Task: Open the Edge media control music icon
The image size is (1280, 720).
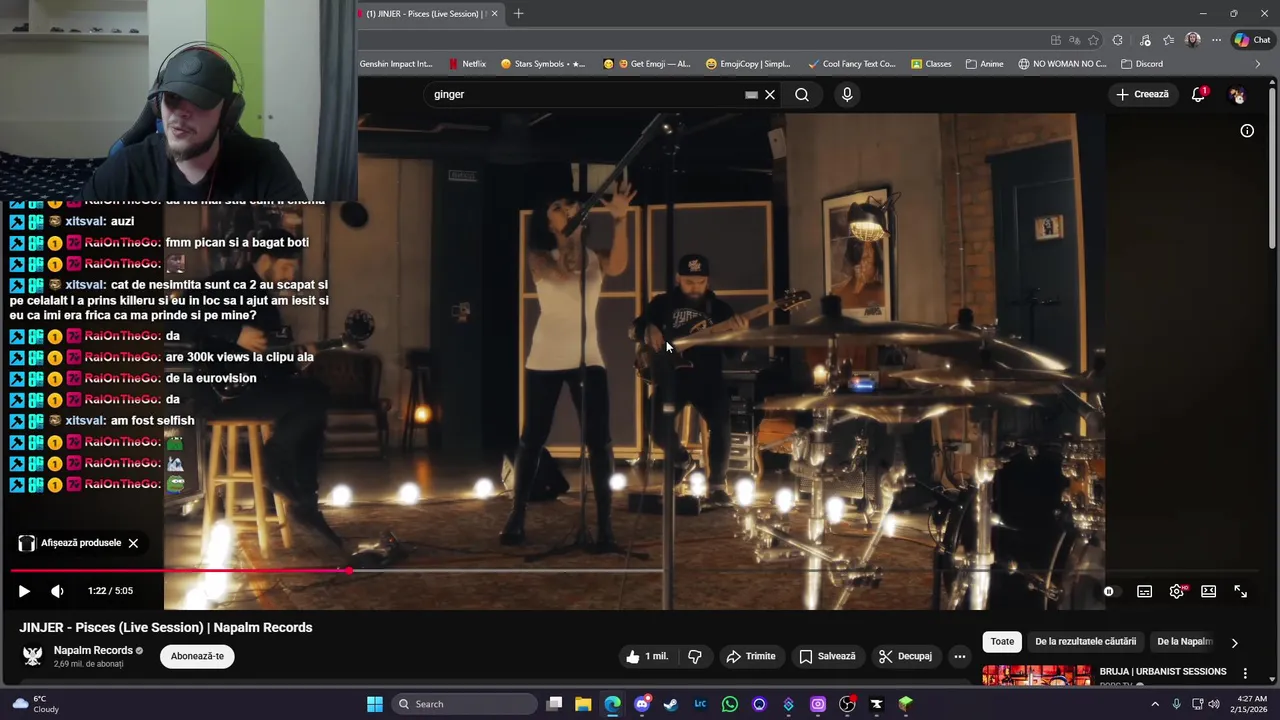Action: pyautogui.click(x=1144, y=40)
